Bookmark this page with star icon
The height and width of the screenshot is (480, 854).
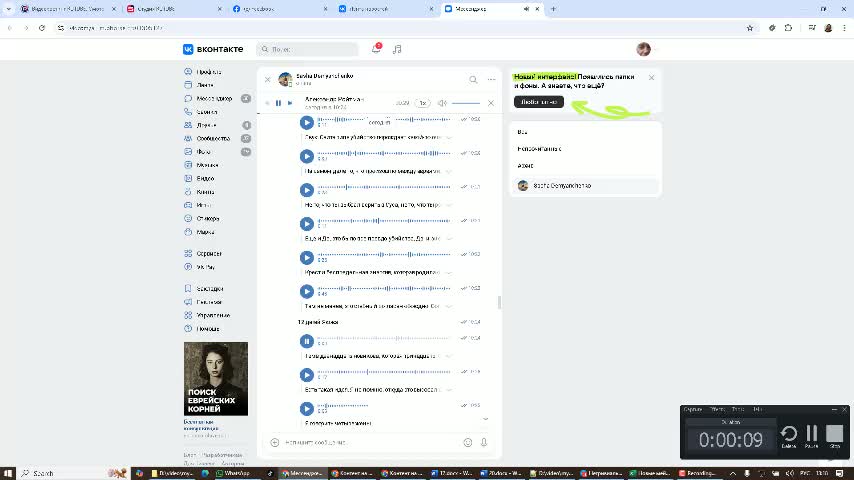click(750, 28)
